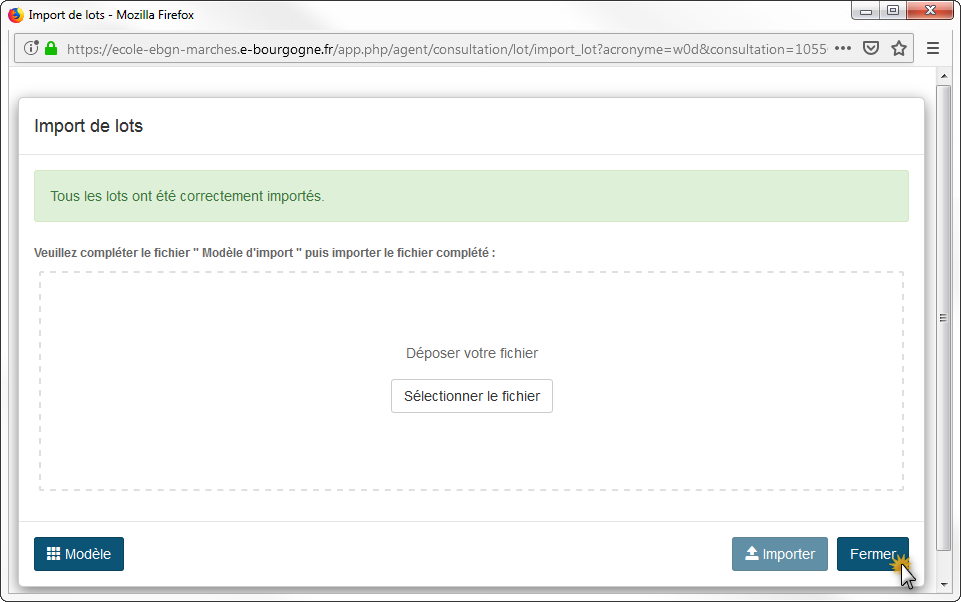This screenshot has height=602, width=961.
Task: Minimize the Firefox window
Action: (x=865, y=11)
